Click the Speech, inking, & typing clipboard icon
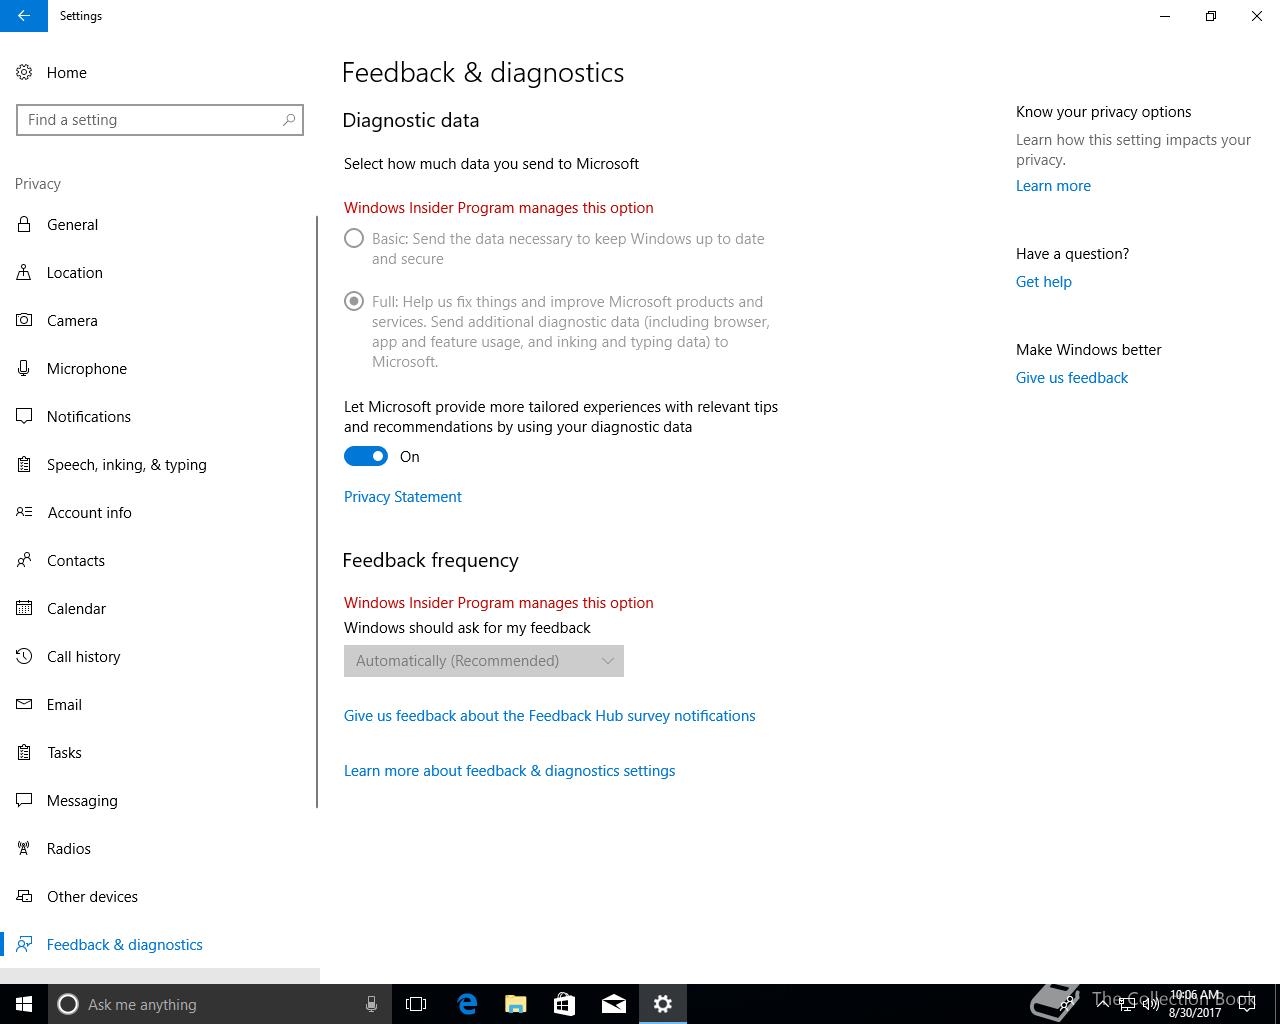Screen dimensions: 1280x1024 (x=24, y=464)
